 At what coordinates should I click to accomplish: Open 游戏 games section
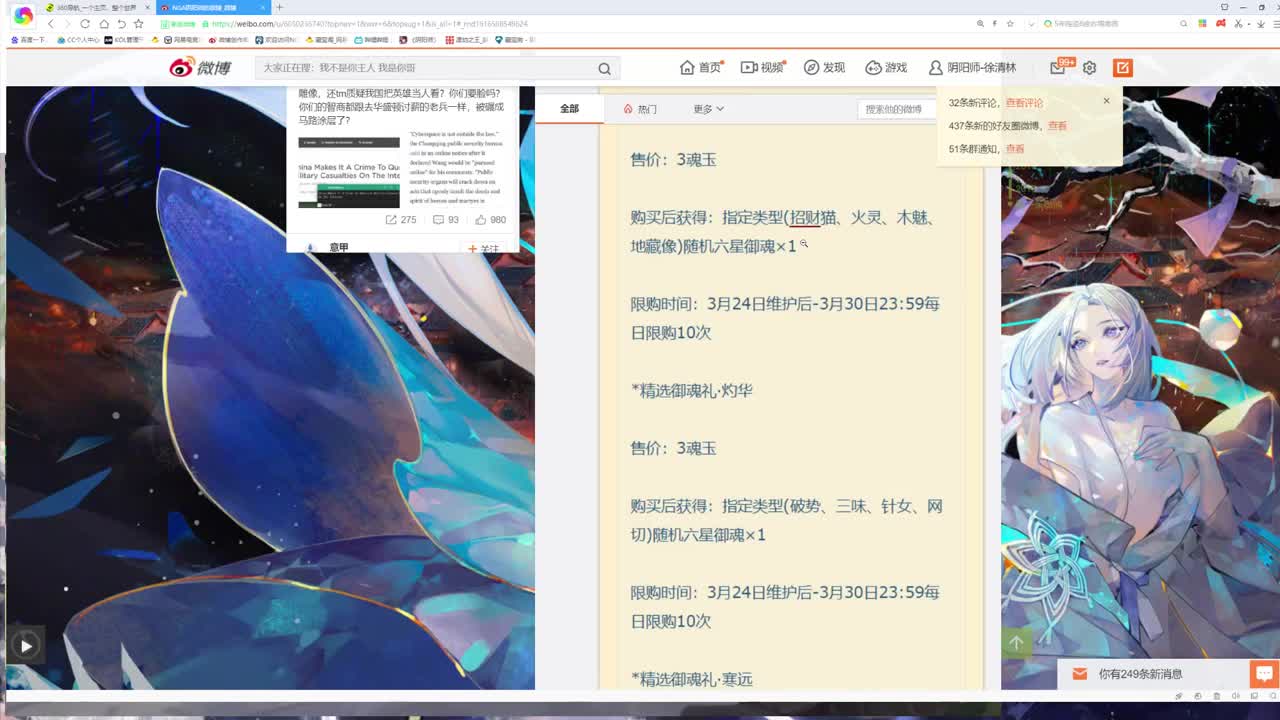[886, 67]
